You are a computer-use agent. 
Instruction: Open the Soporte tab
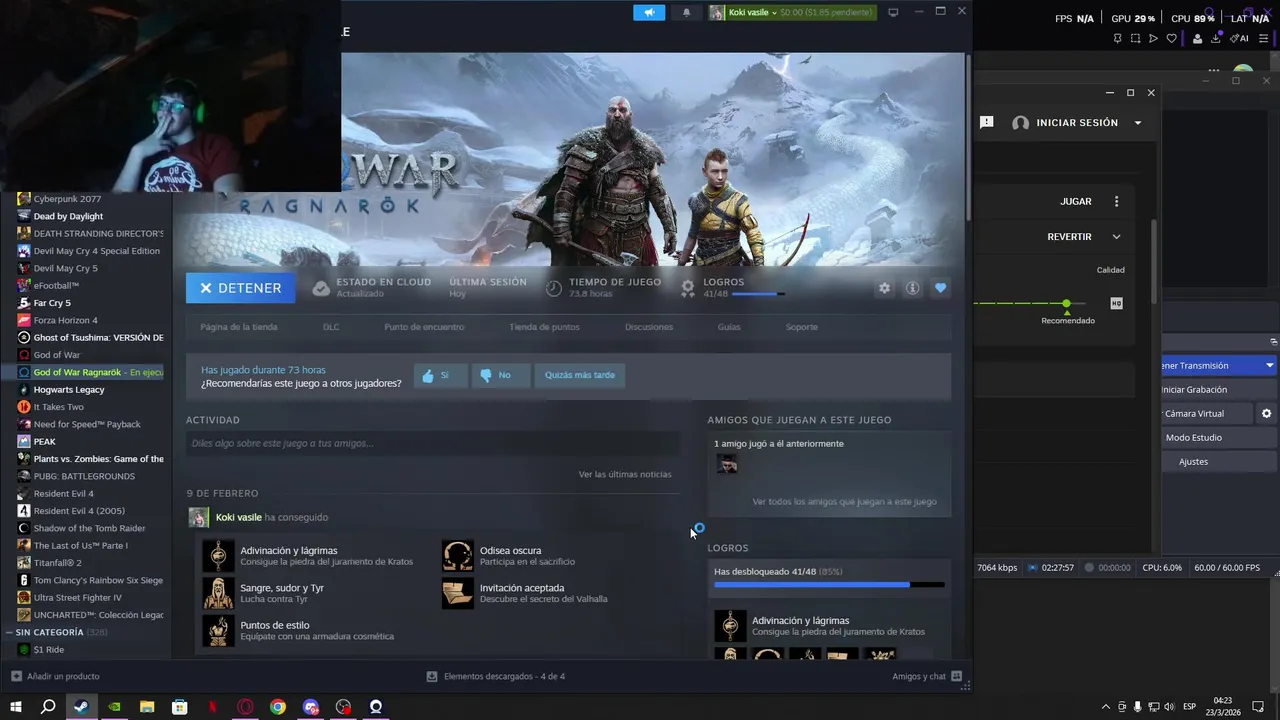(x=801, y=327)
